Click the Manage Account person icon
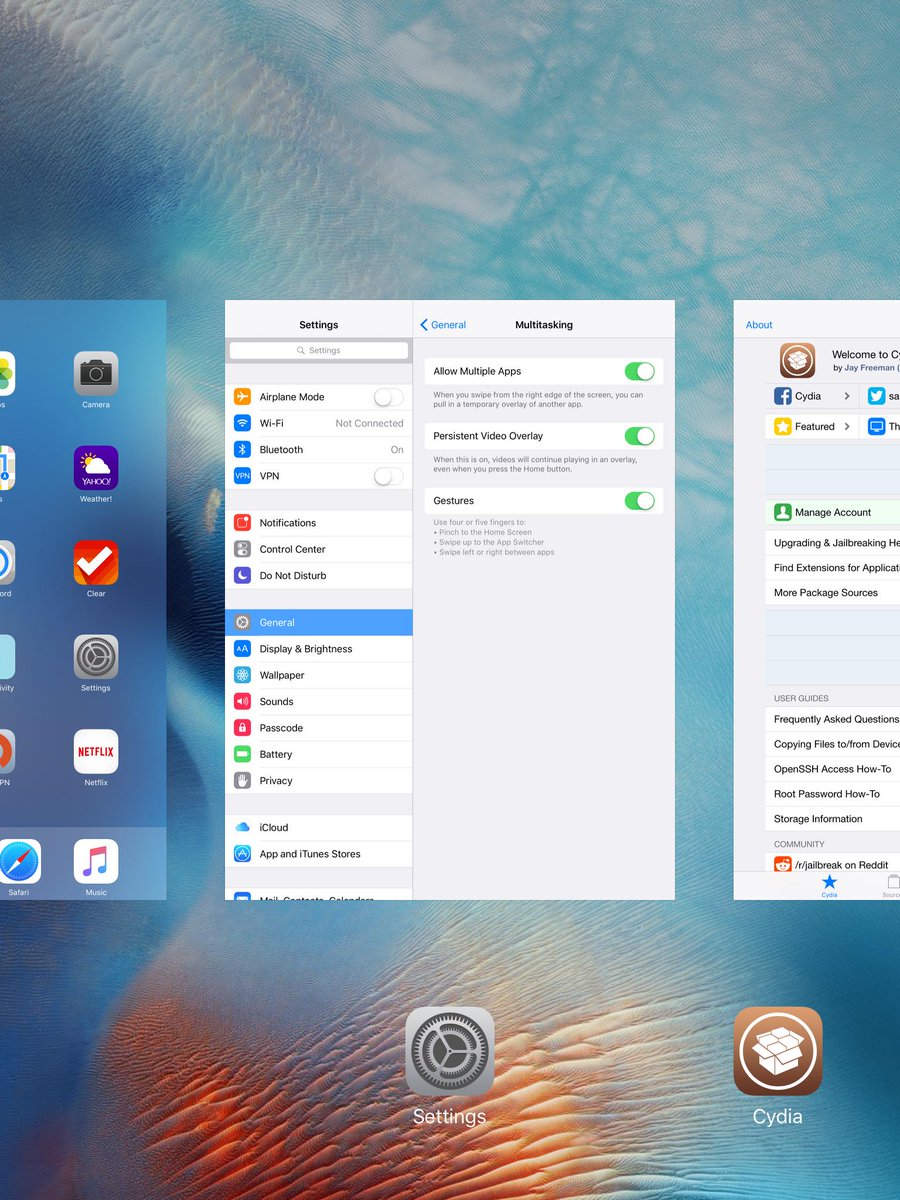Viewport: 900px width, 1200px height. (x=783, y=512)
